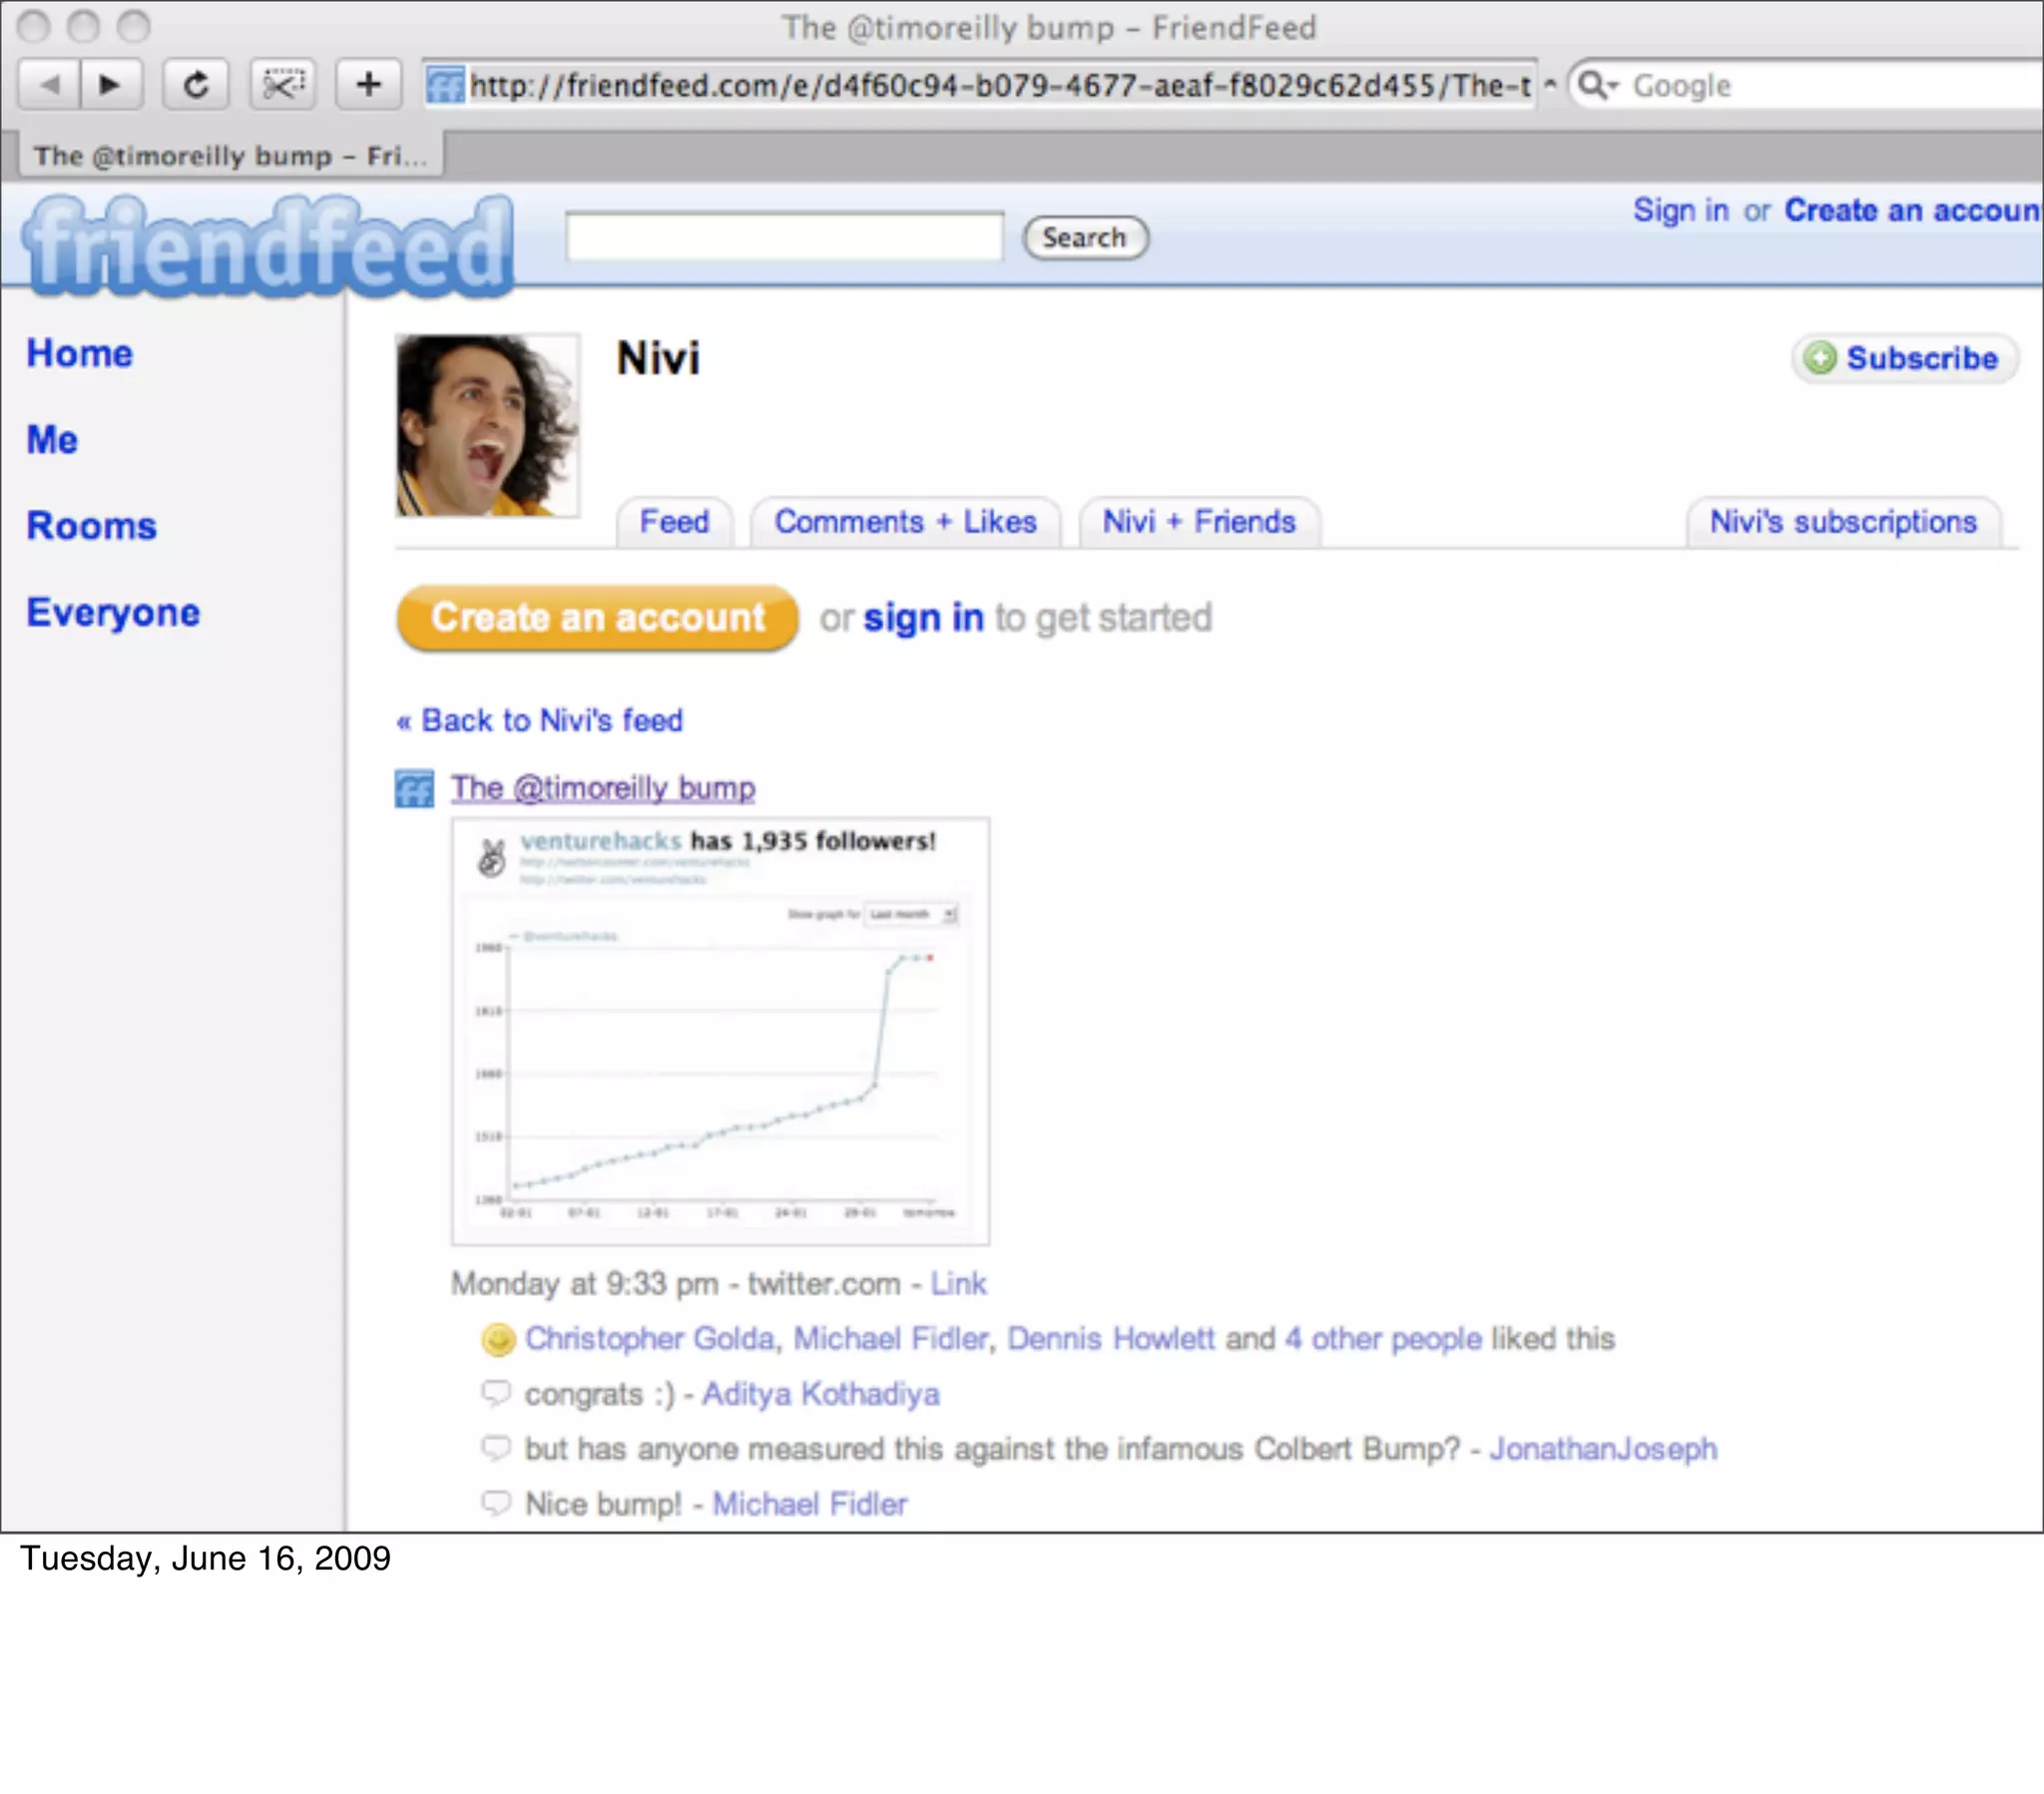This screenshot has height=1794, width=2044.
Task: Open Michael Fidler's profile in likes line
Action: pos(891,1338)
